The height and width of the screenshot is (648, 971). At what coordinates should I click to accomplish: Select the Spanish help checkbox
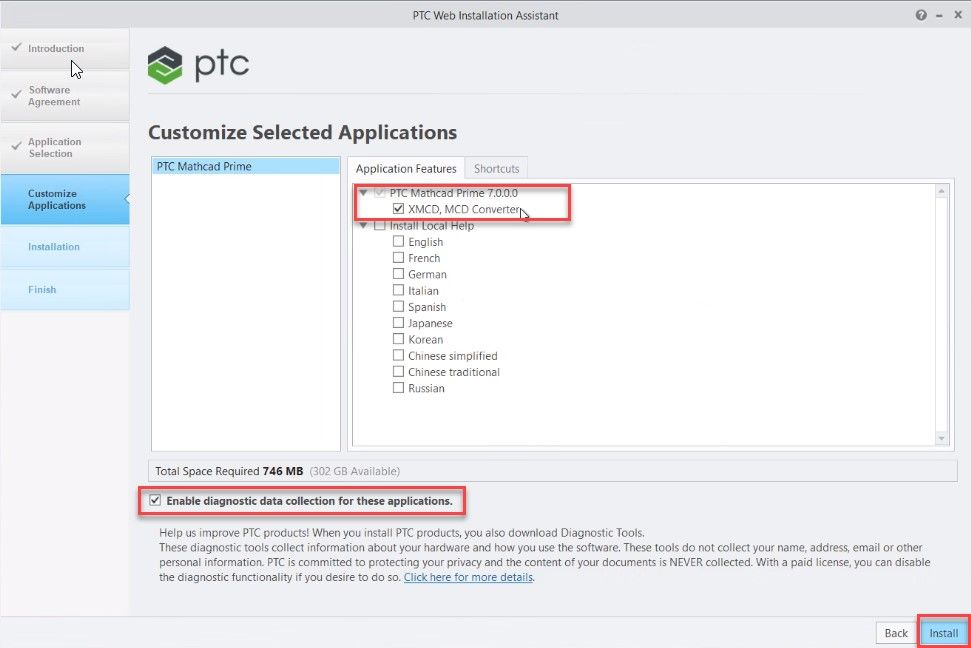pos(398,306)
